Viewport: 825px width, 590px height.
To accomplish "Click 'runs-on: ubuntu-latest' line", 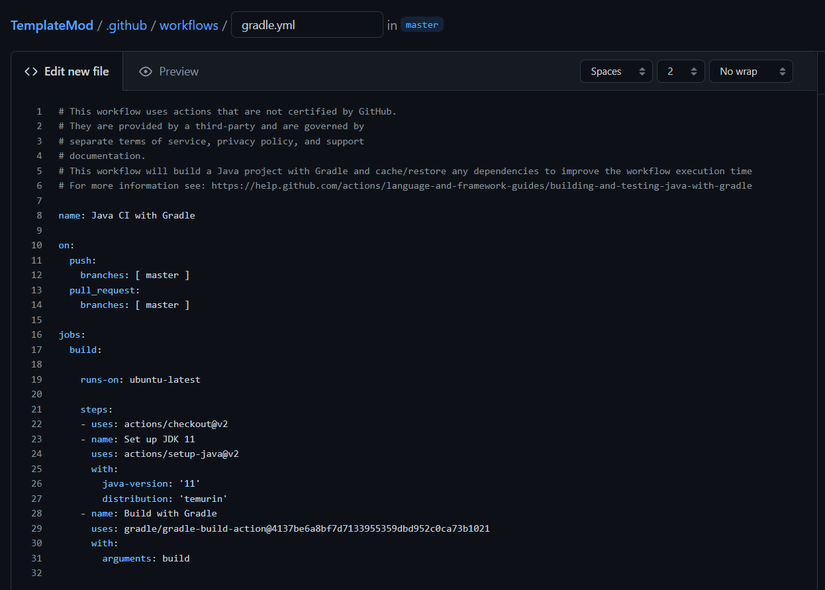I will click(140, 379).
